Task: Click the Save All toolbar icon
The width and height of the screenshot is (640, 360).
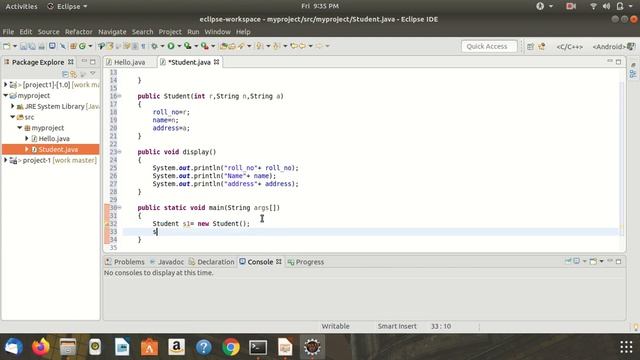Action: tap(32, 46)
